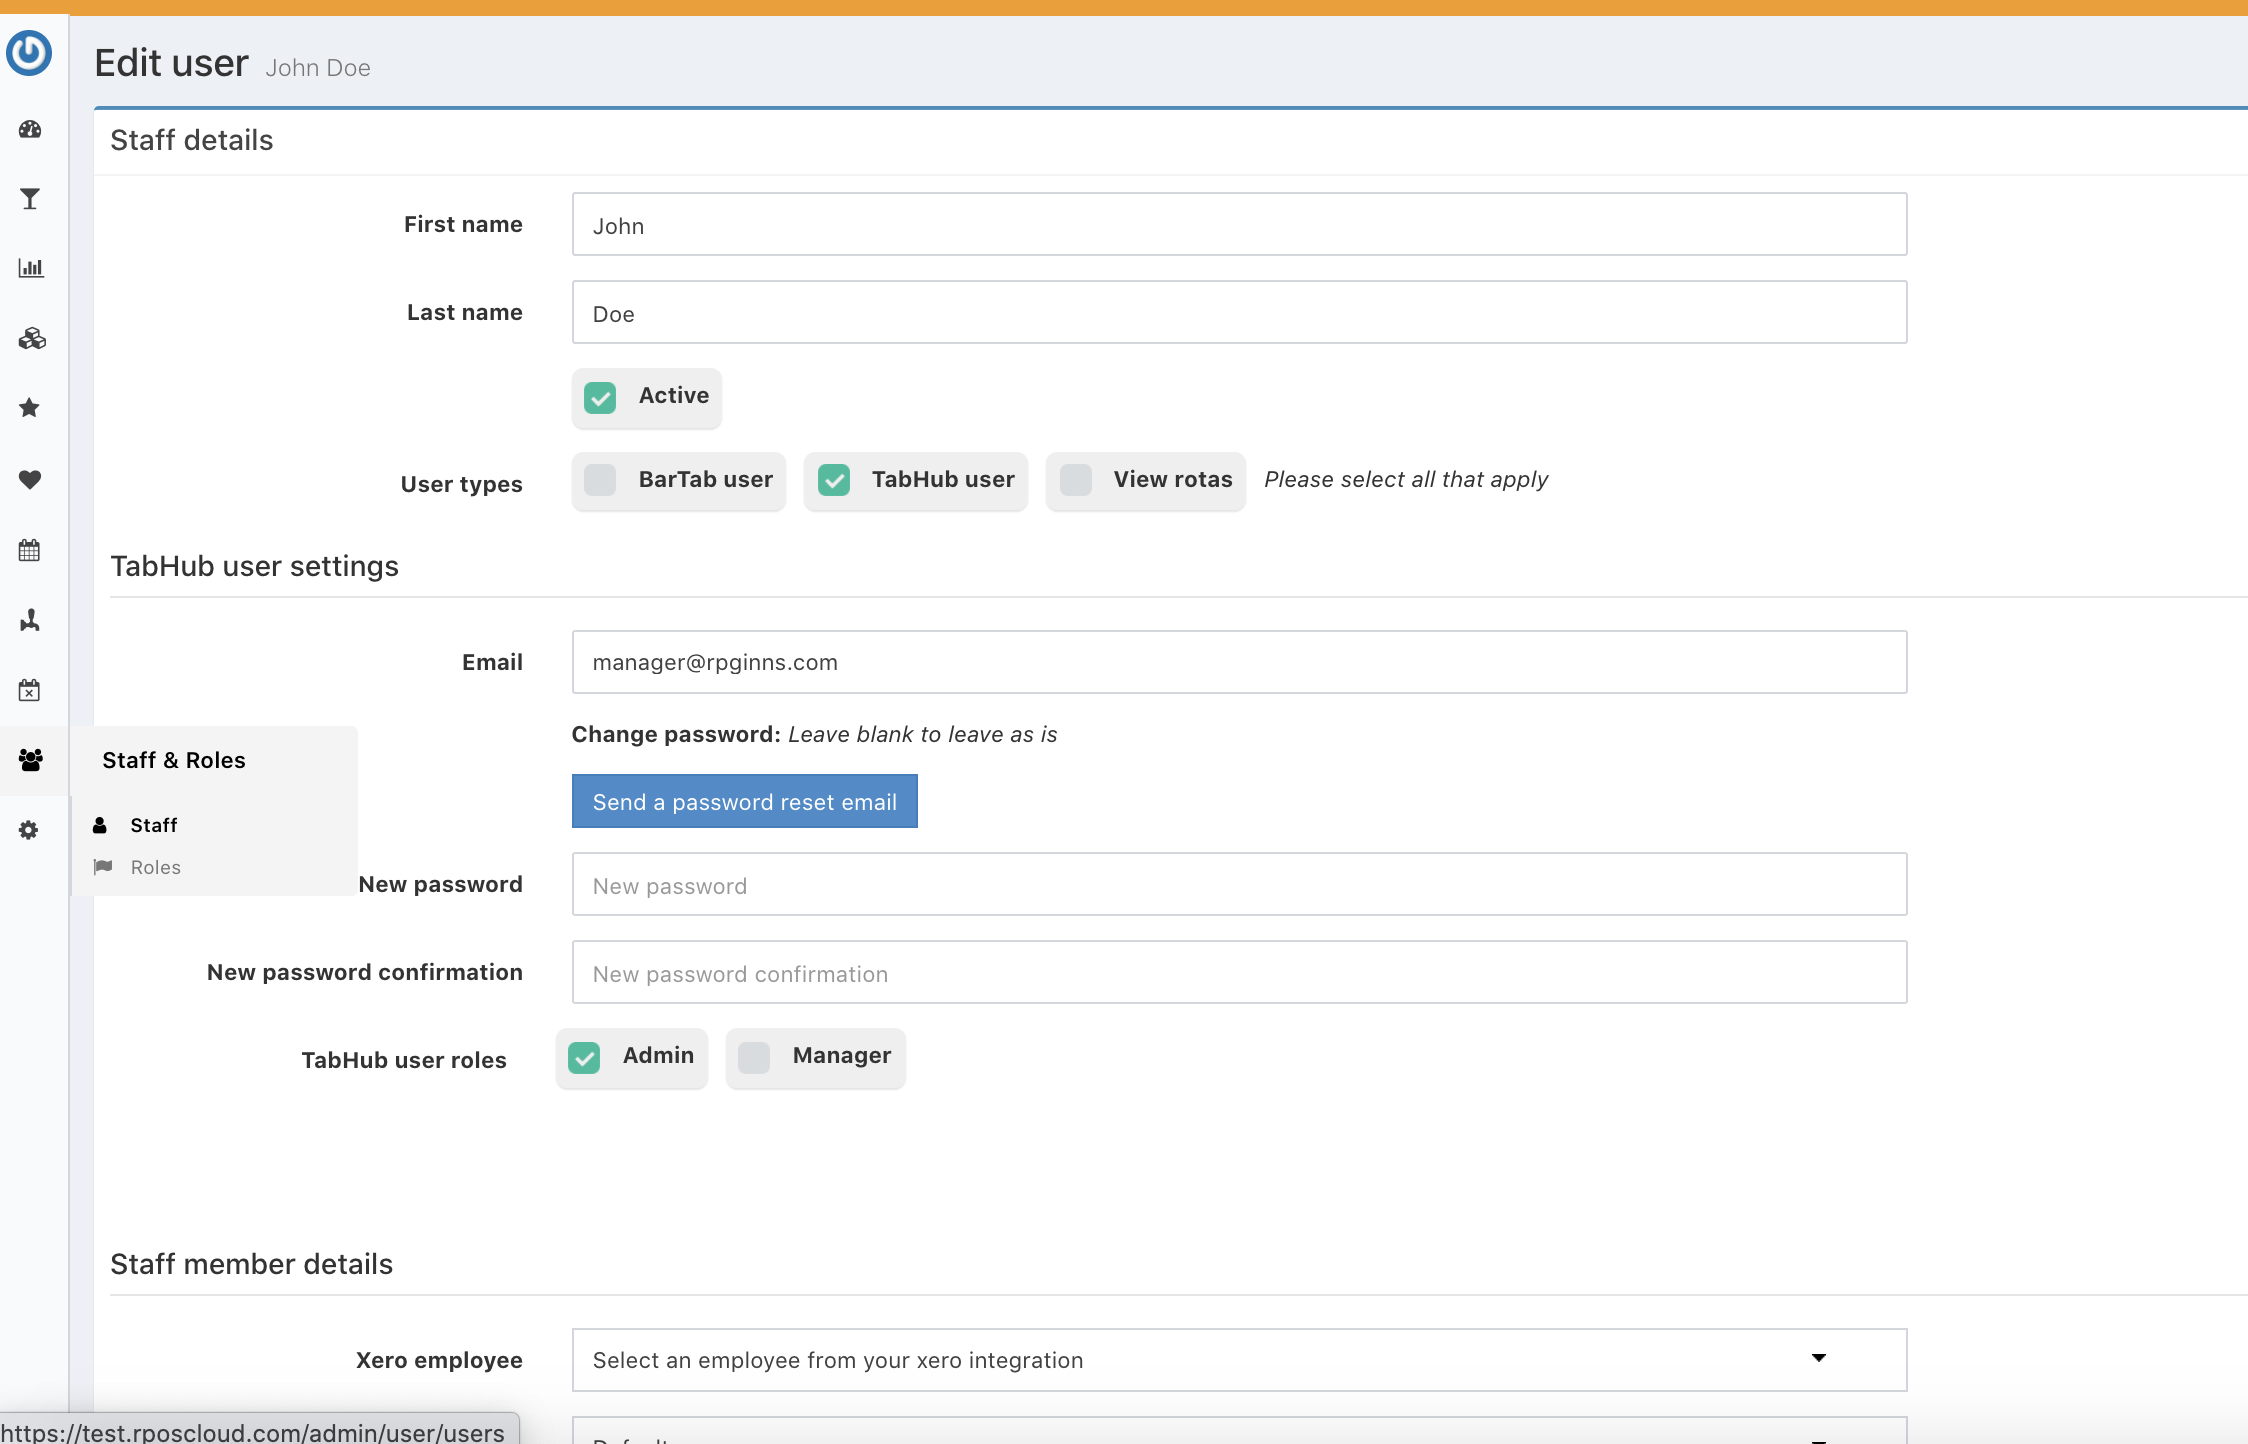Screen dimensions: 2248x1444
Task: Uncheck the Active checkbox
Action: coord(600,397)
